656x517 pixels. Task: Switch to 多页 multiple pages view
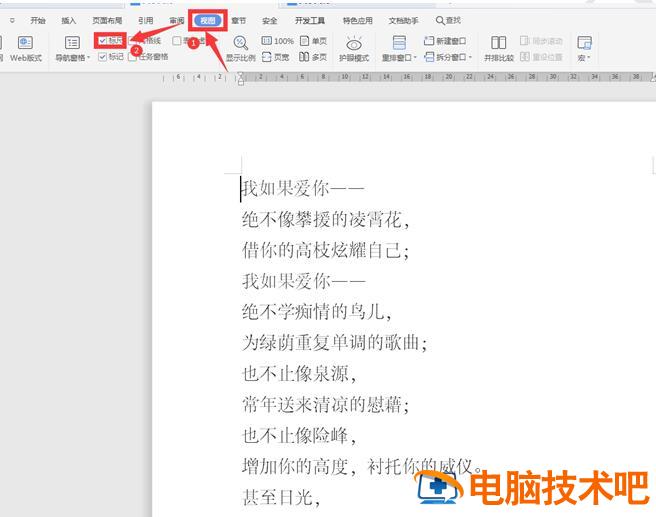(313, 57)
